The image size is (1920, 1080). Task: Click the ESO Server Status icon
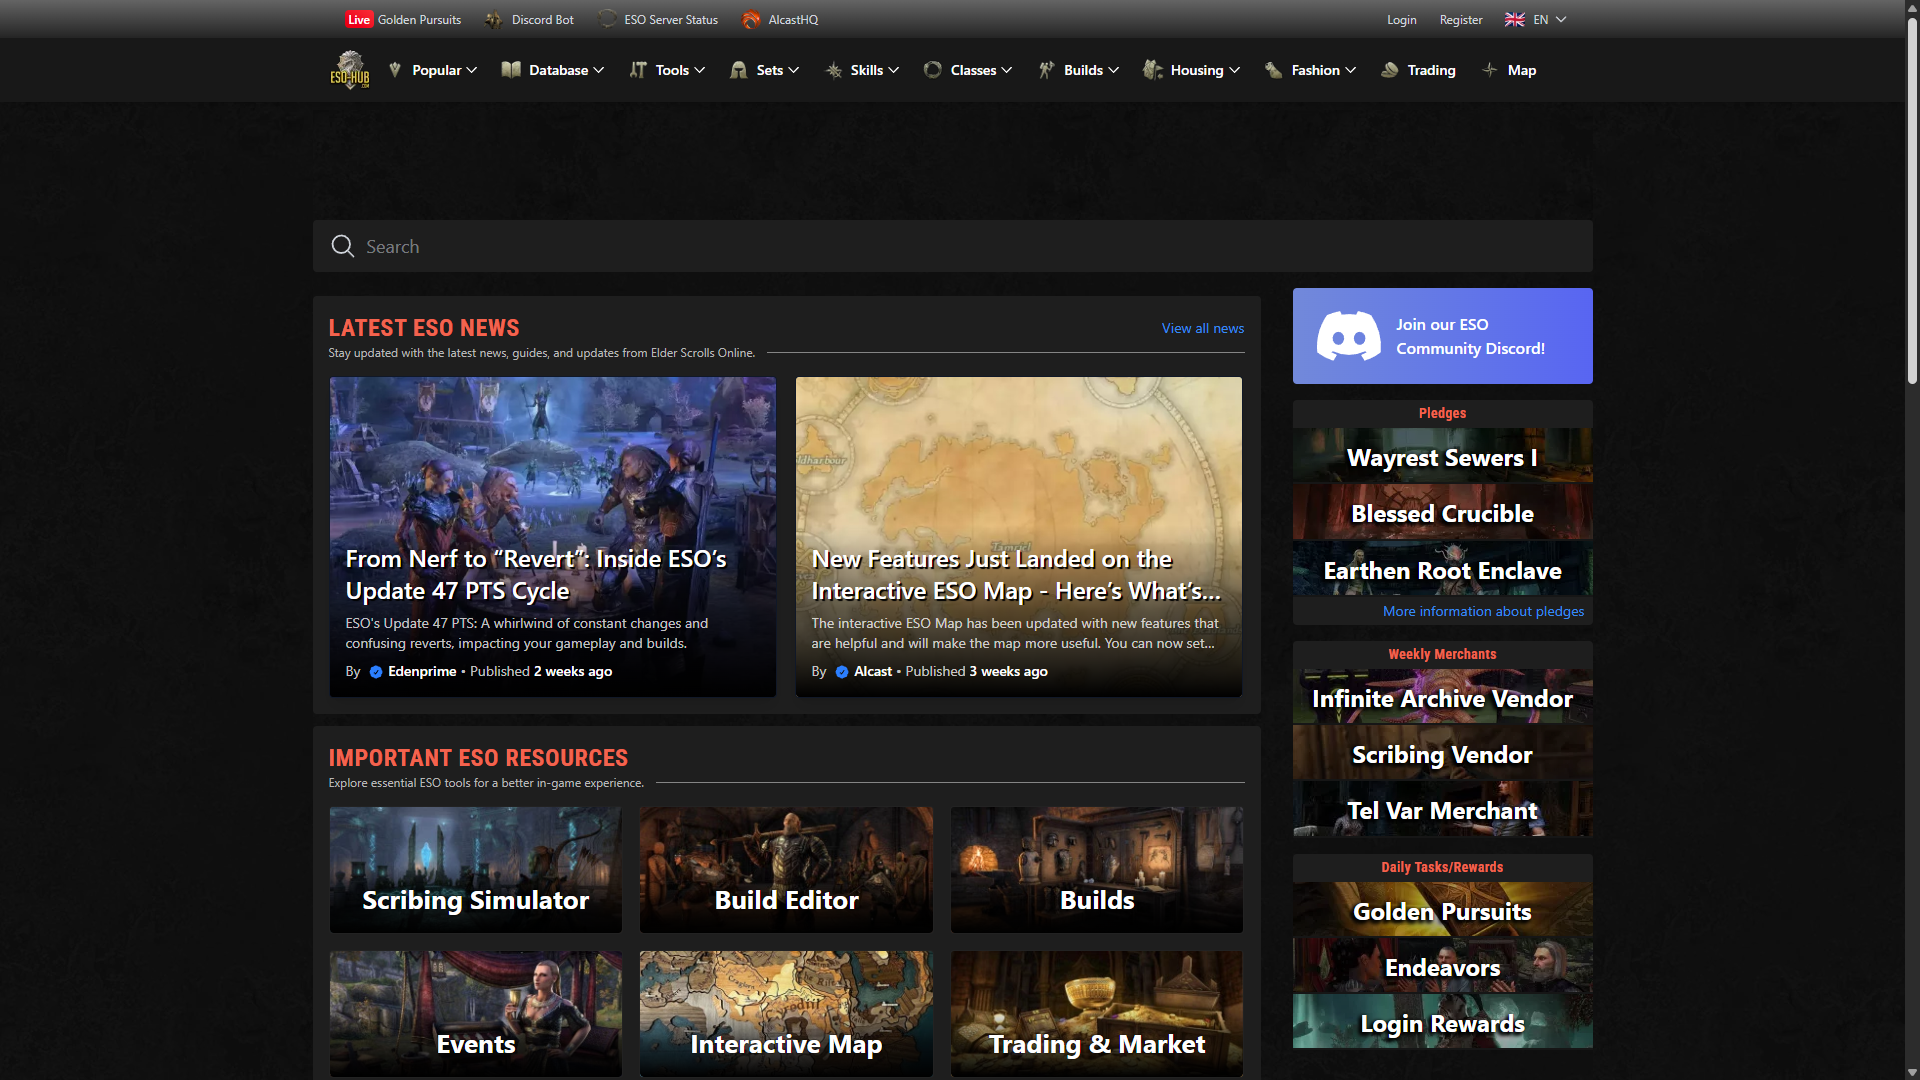tap(607, 20)
